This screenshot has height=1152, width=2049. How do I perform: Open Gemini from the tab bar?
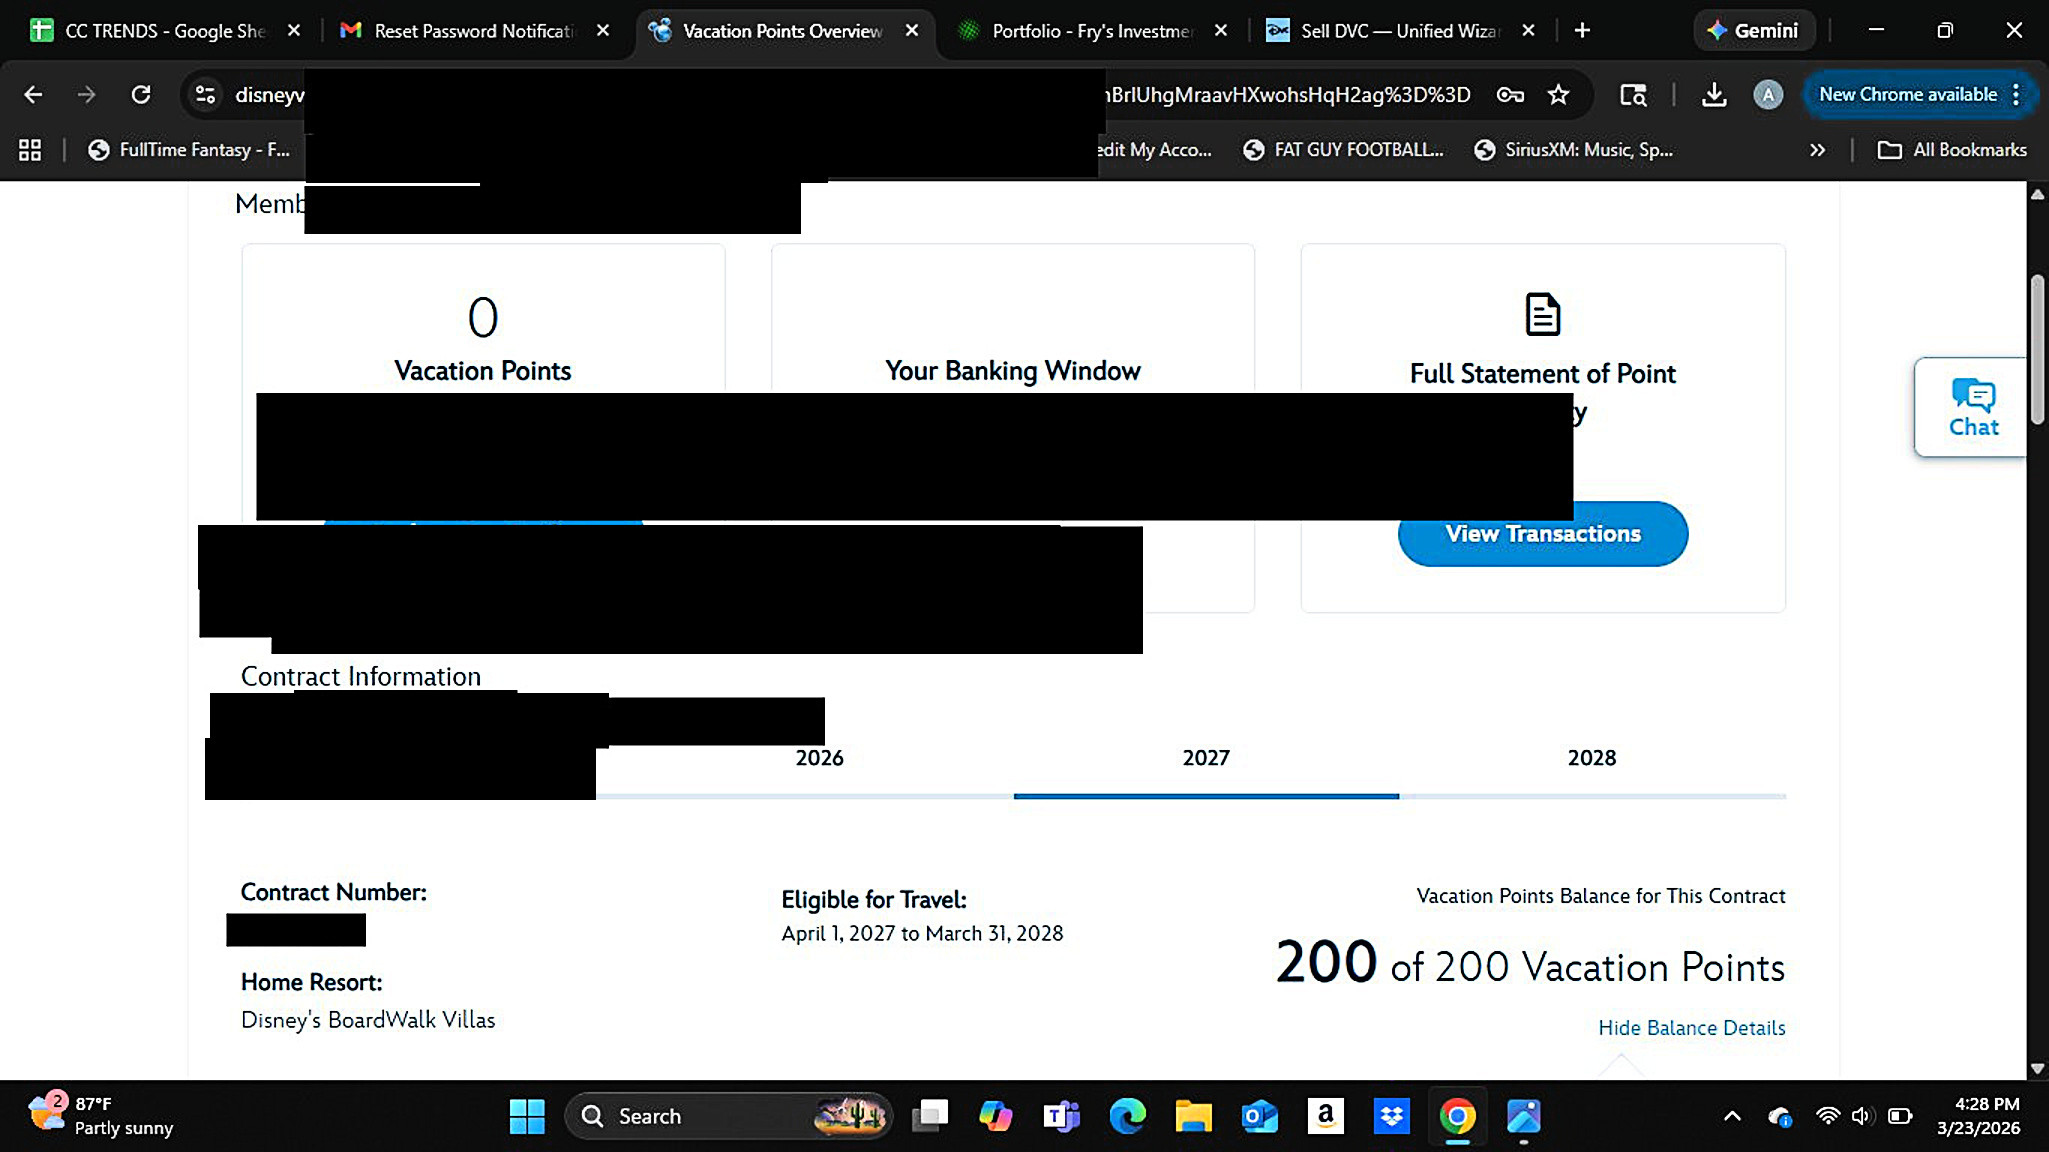click(x=1752, y=31)
